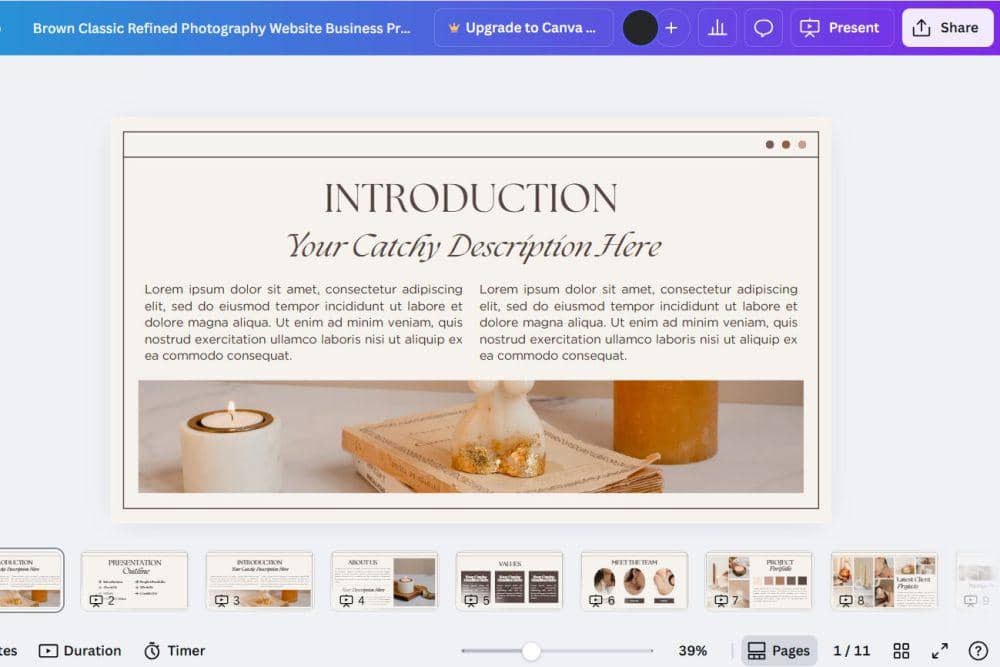Open help using the question mark icon
The width and height of the screenshot is (1000, 667).
(979, 650)
